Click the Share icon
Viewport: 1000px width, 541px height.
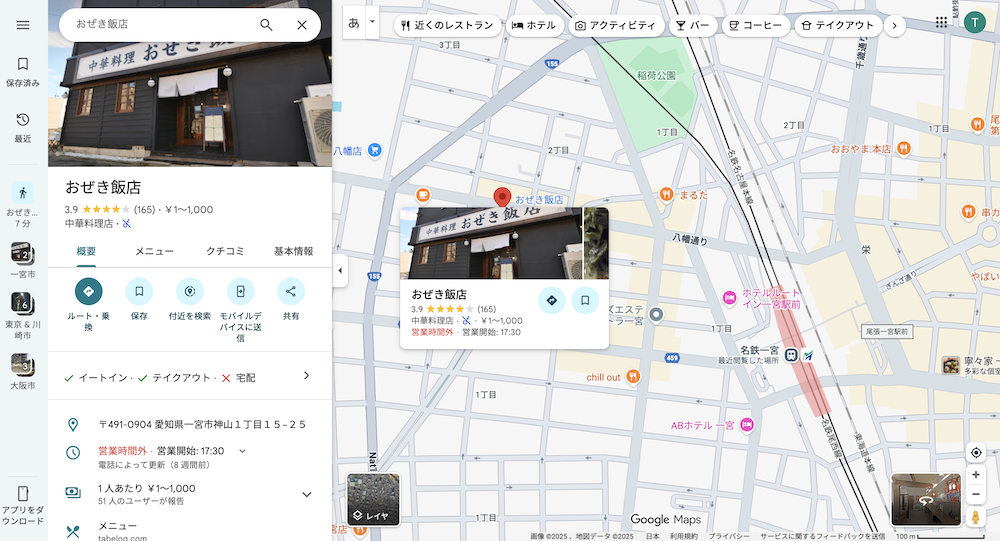[x=291, y=291]
